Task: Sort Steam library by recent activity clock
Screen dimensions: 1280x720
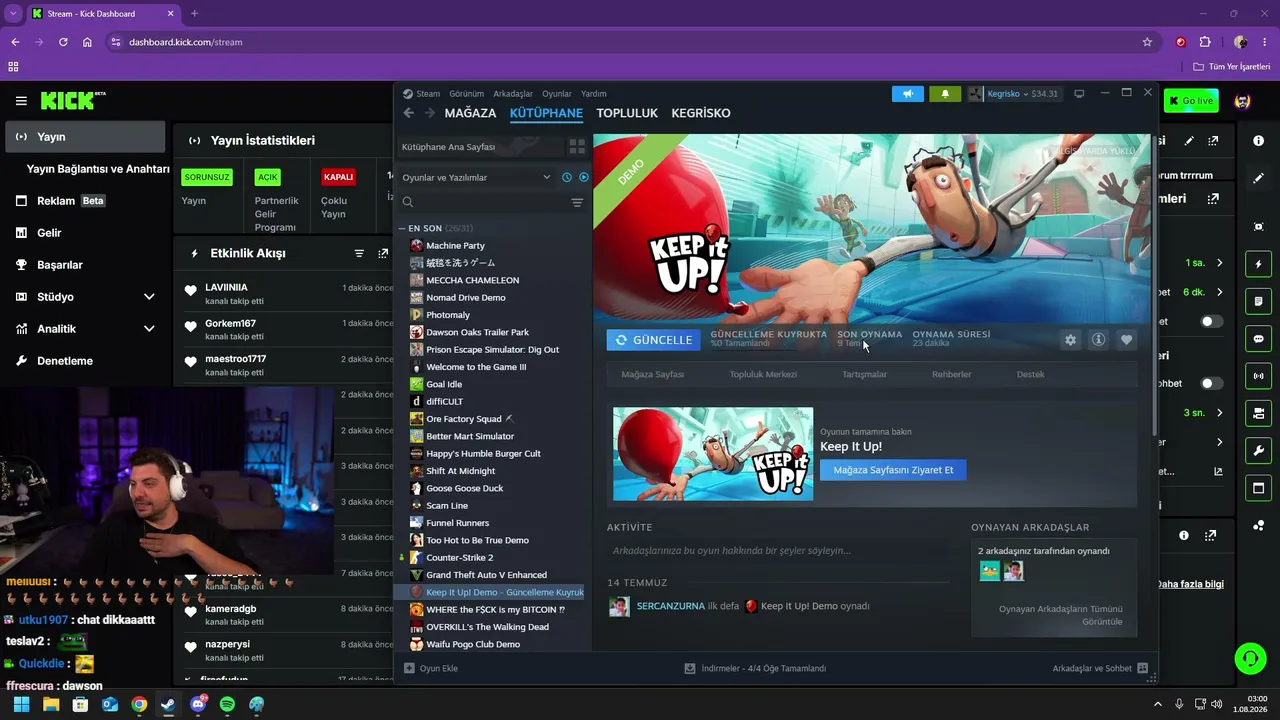Action: click(567, 177)
